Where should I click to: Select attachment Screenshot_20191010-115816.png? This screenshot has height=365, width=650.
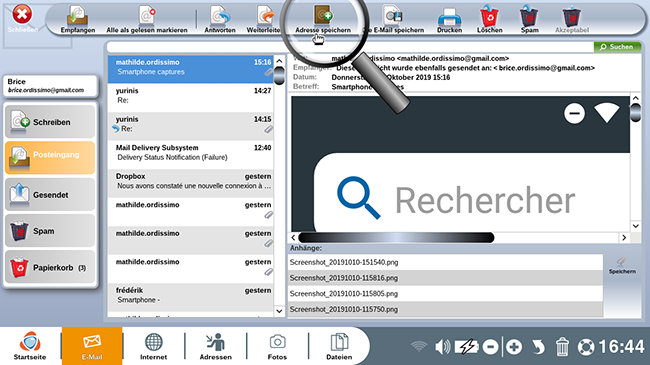445,278
